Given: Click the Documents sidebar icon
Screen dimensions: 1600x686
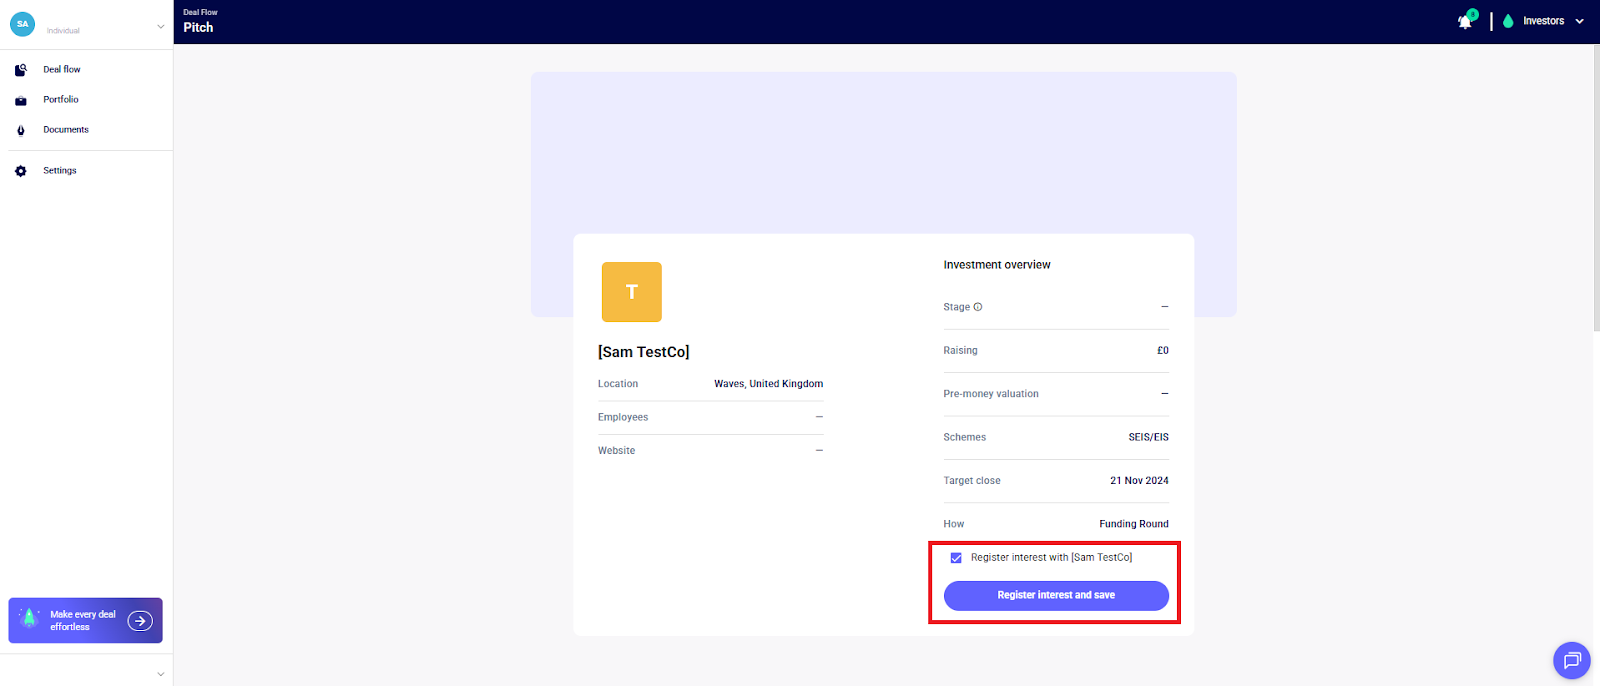Looking at the screenshot, I should 21,130.
